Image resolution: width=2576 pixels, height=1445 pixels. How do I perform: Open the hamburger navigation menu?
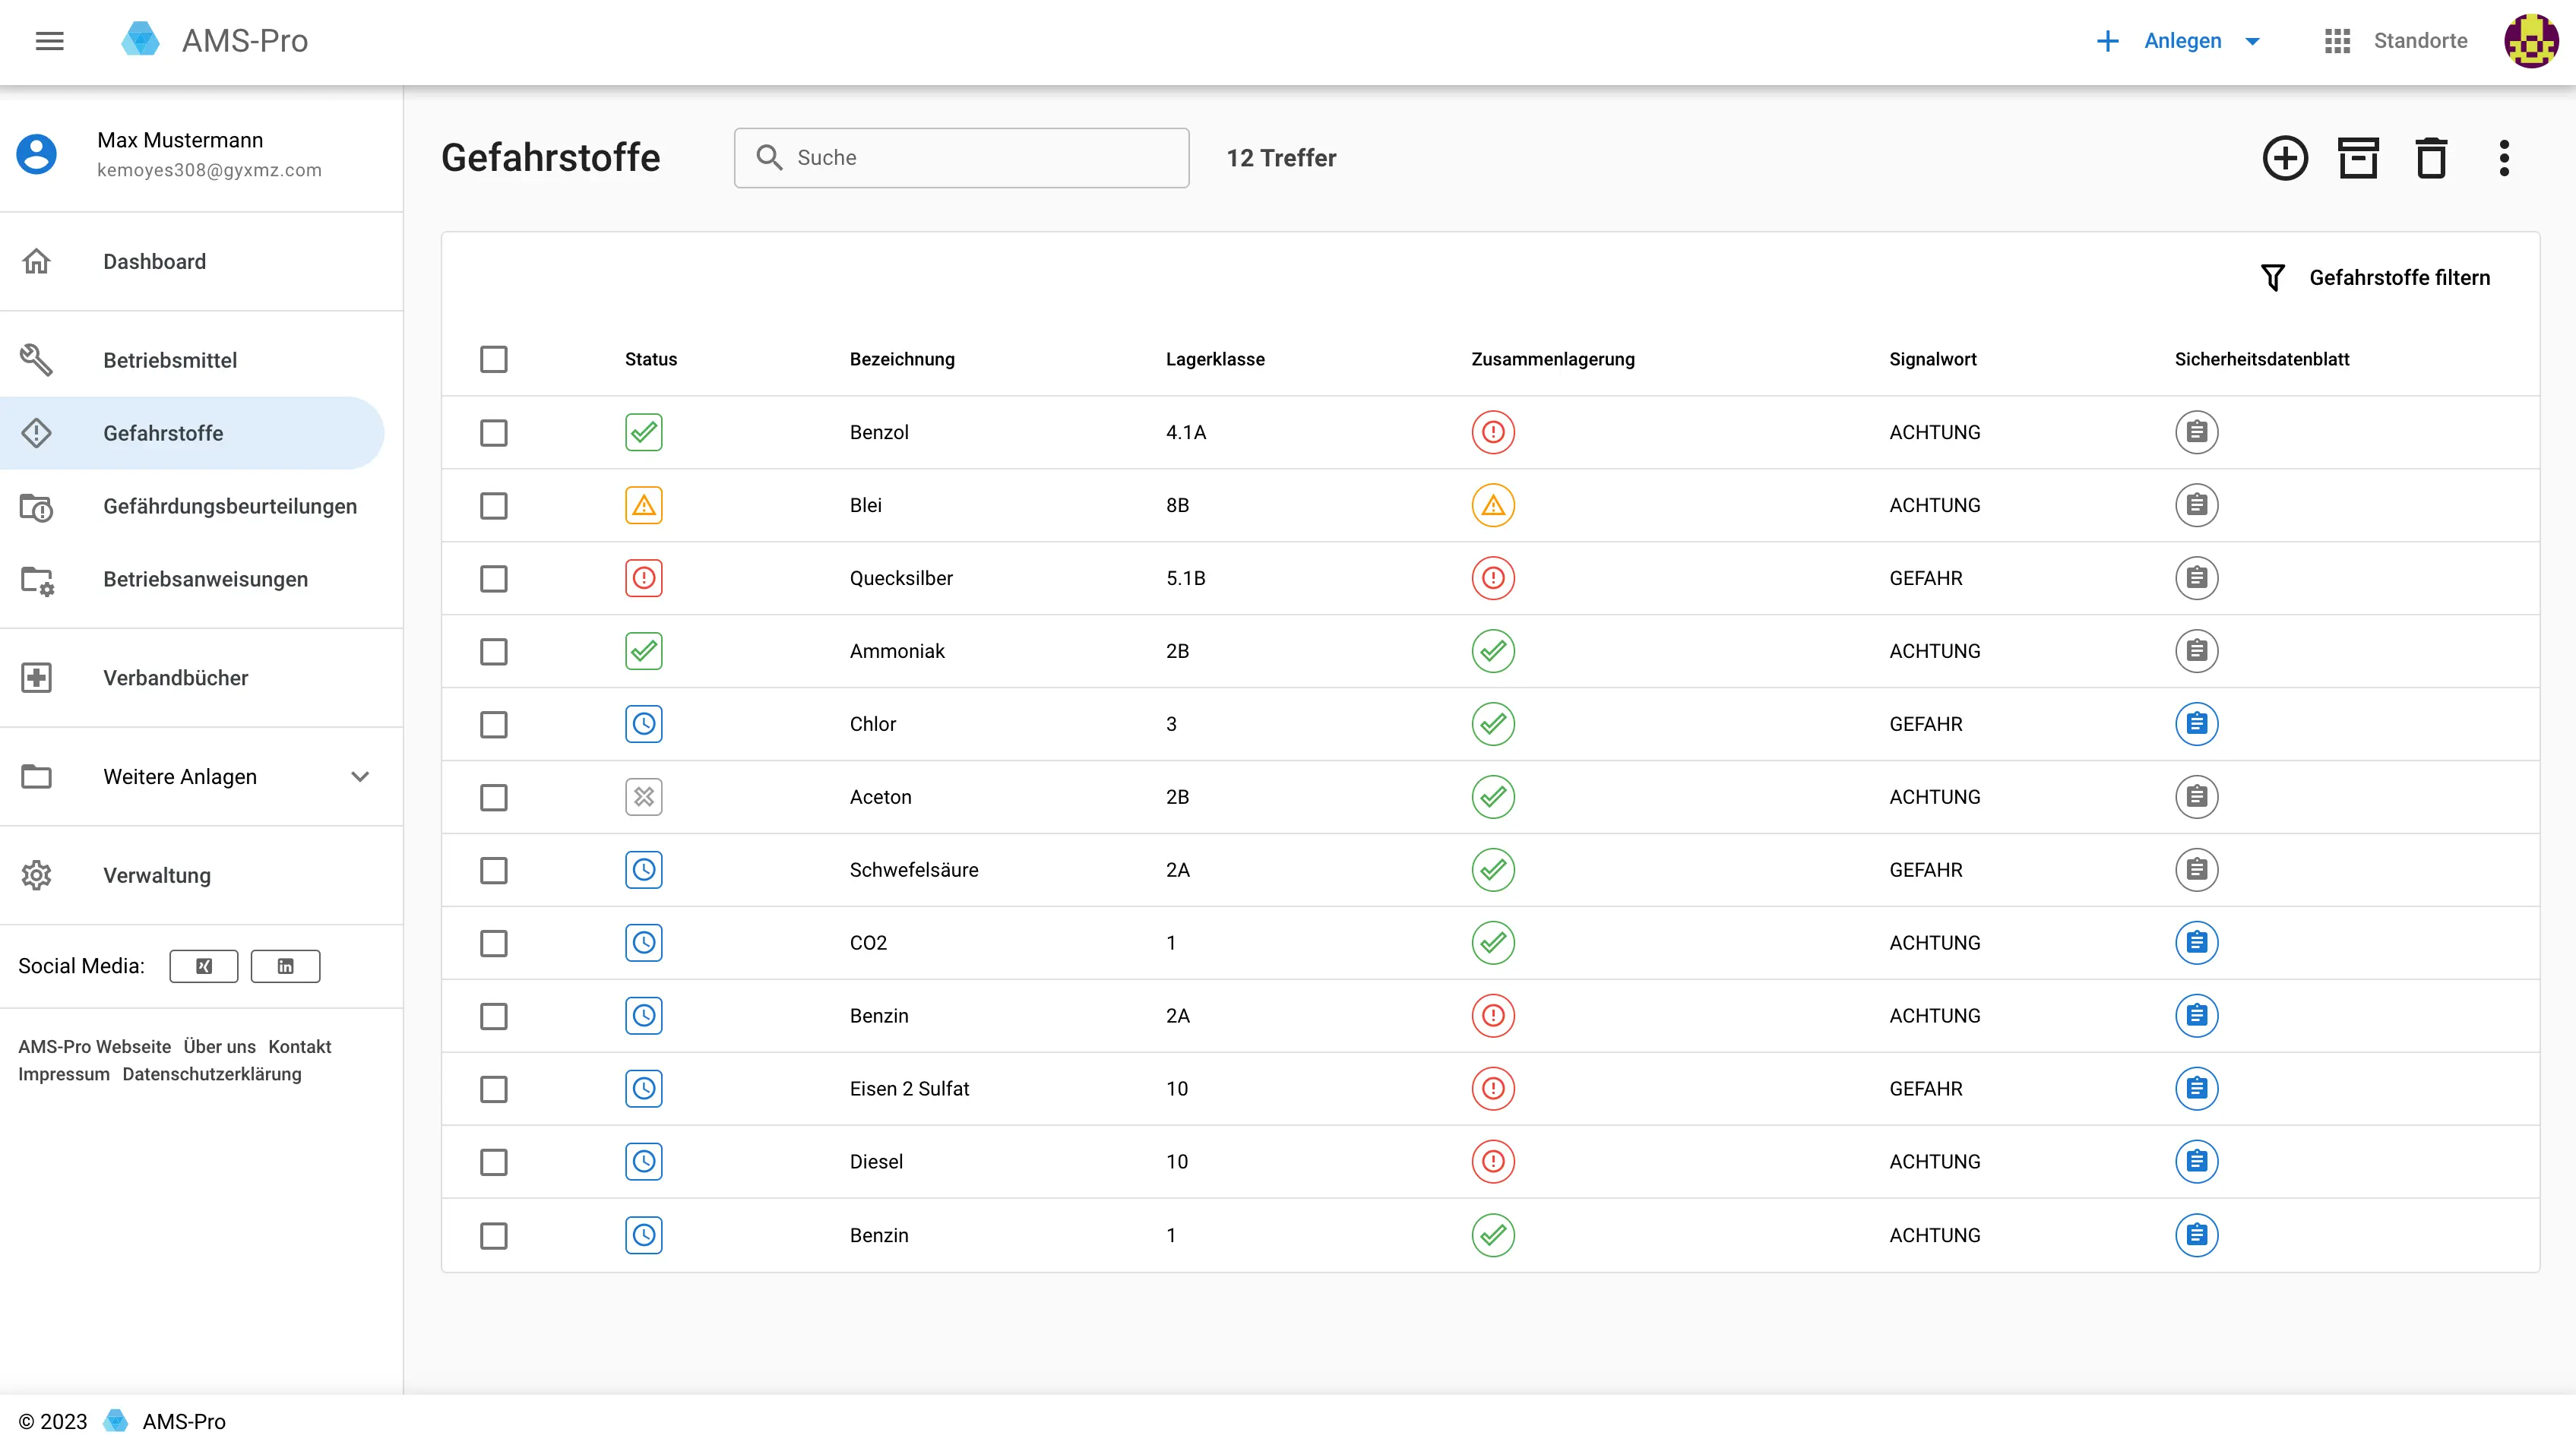(49, 41)
